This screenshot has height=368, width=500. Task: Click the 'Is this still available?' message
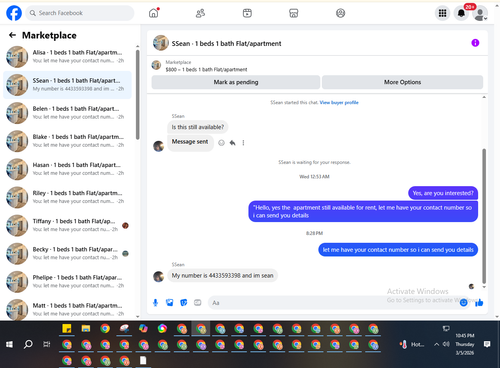[x=198, y=127]
